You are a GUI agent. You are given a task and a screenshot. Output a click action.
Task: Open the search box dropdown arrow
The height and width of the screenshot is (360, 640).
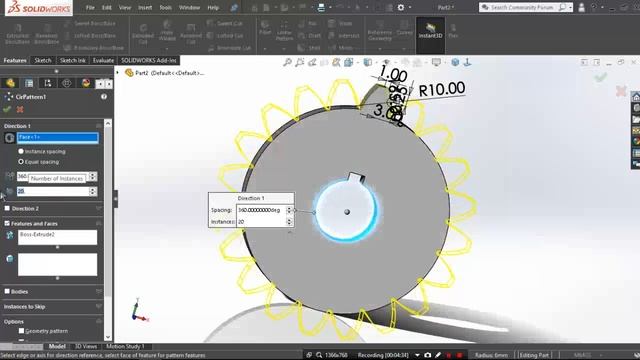point(570,7)
